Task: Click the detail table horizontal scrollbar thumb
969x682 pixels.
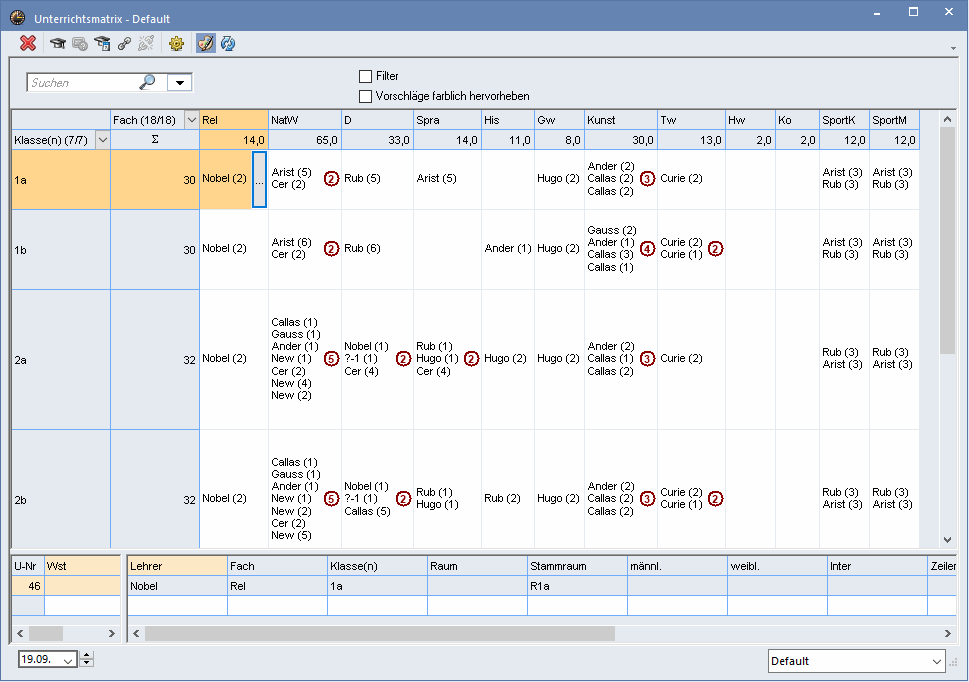Action: (x=379, y=633)
